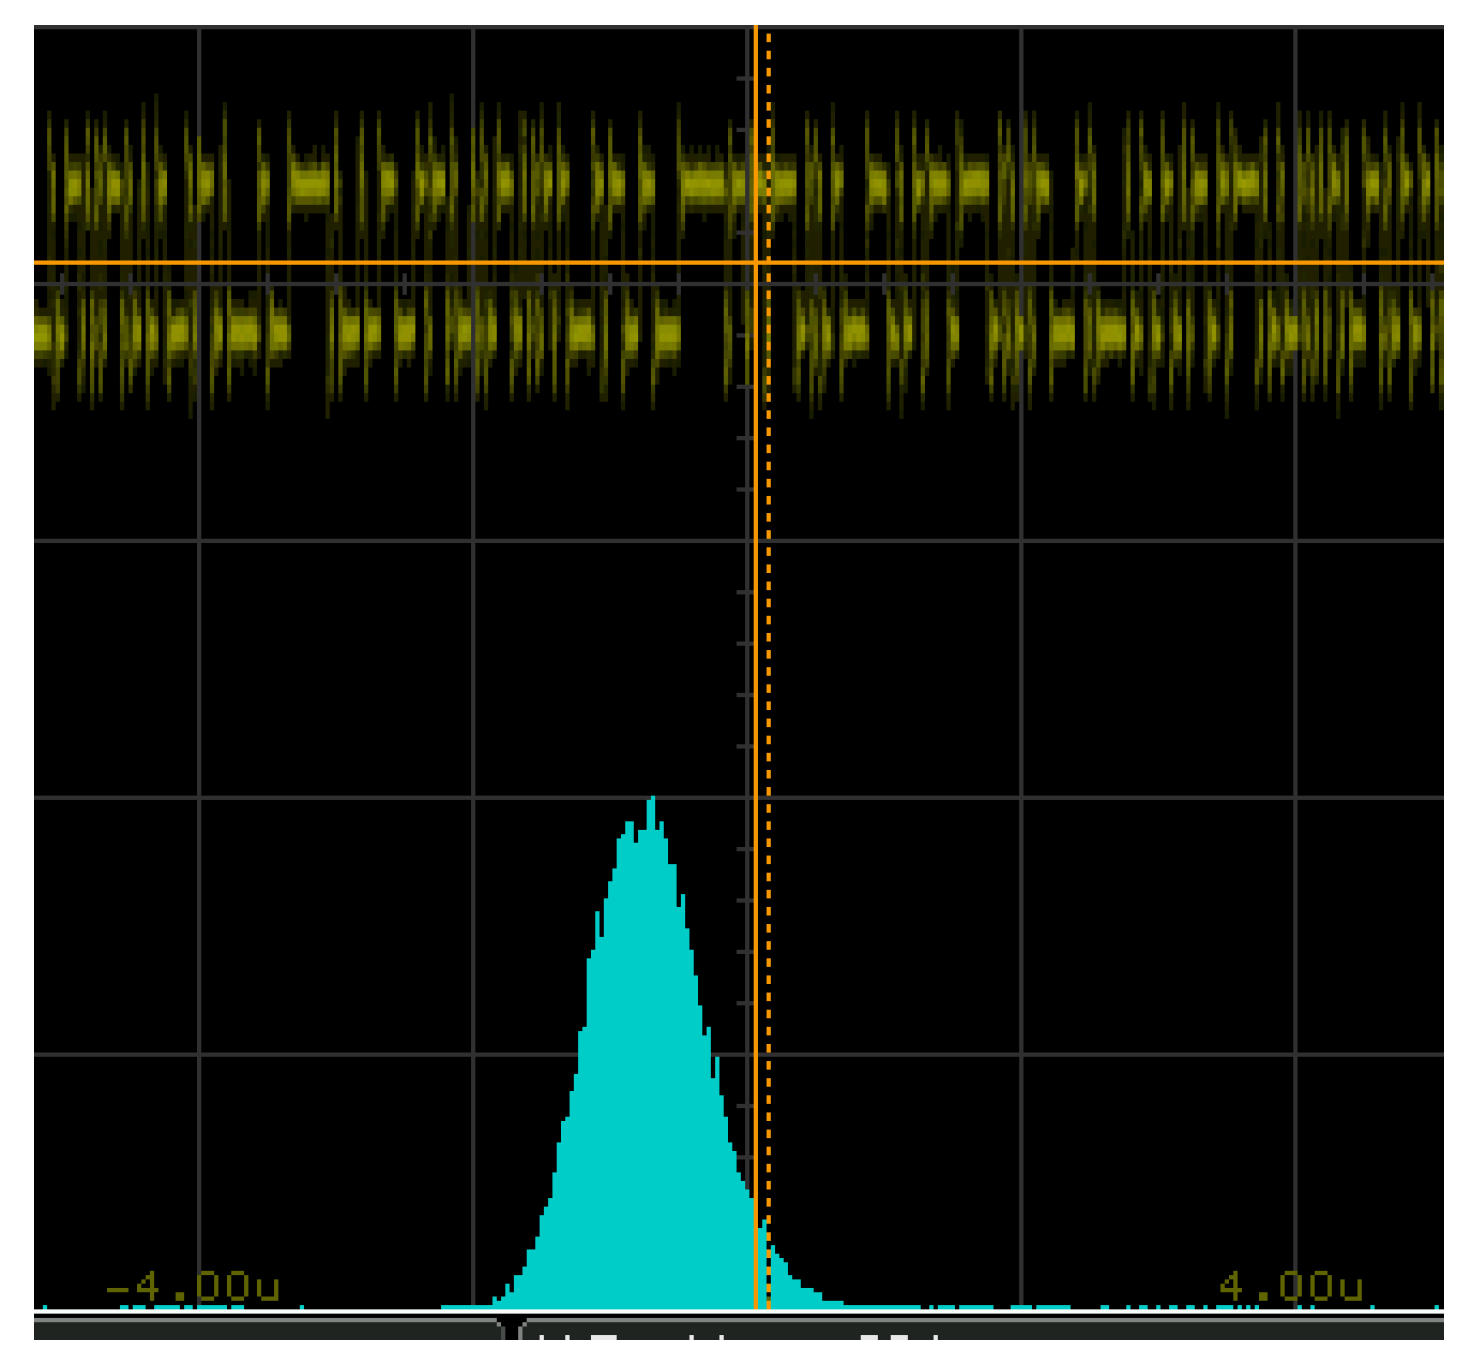Click the divider between the bottom tabs
This screenshot has width=1469, height=1367.
[510, 1331]
